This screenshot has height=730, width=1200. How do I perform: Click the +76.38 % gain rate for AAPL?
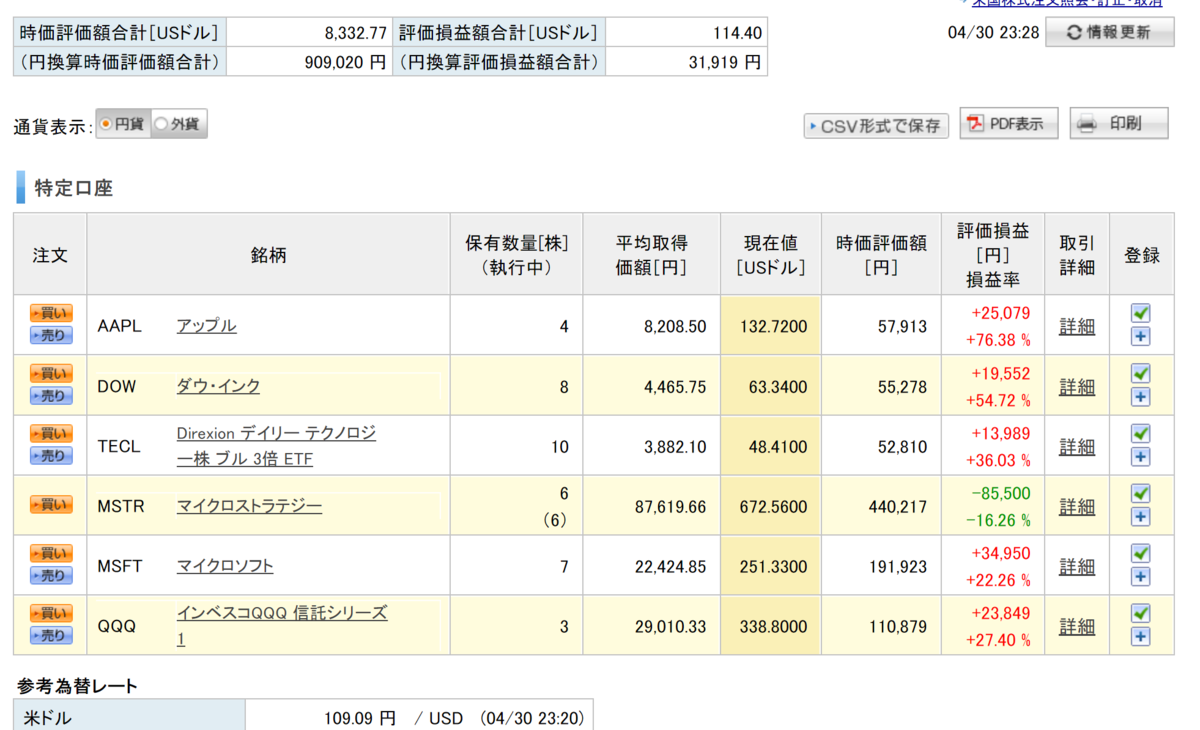point(998,340)
